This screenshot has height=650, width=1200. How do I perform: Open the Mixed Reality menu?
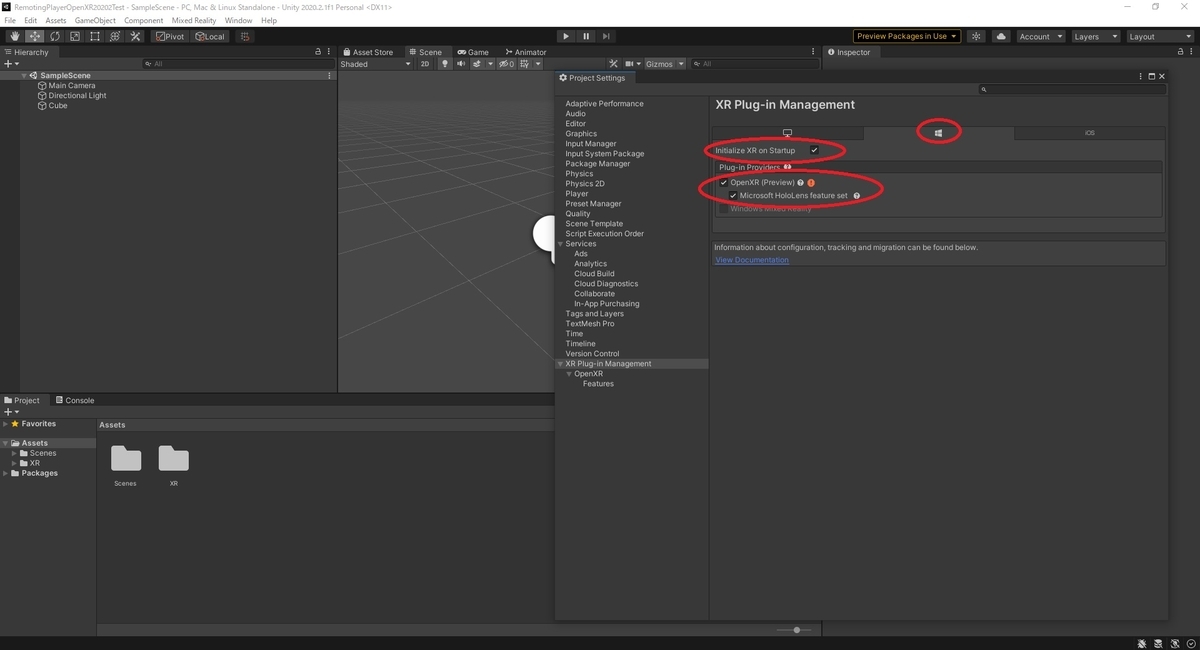coord(194,20)
